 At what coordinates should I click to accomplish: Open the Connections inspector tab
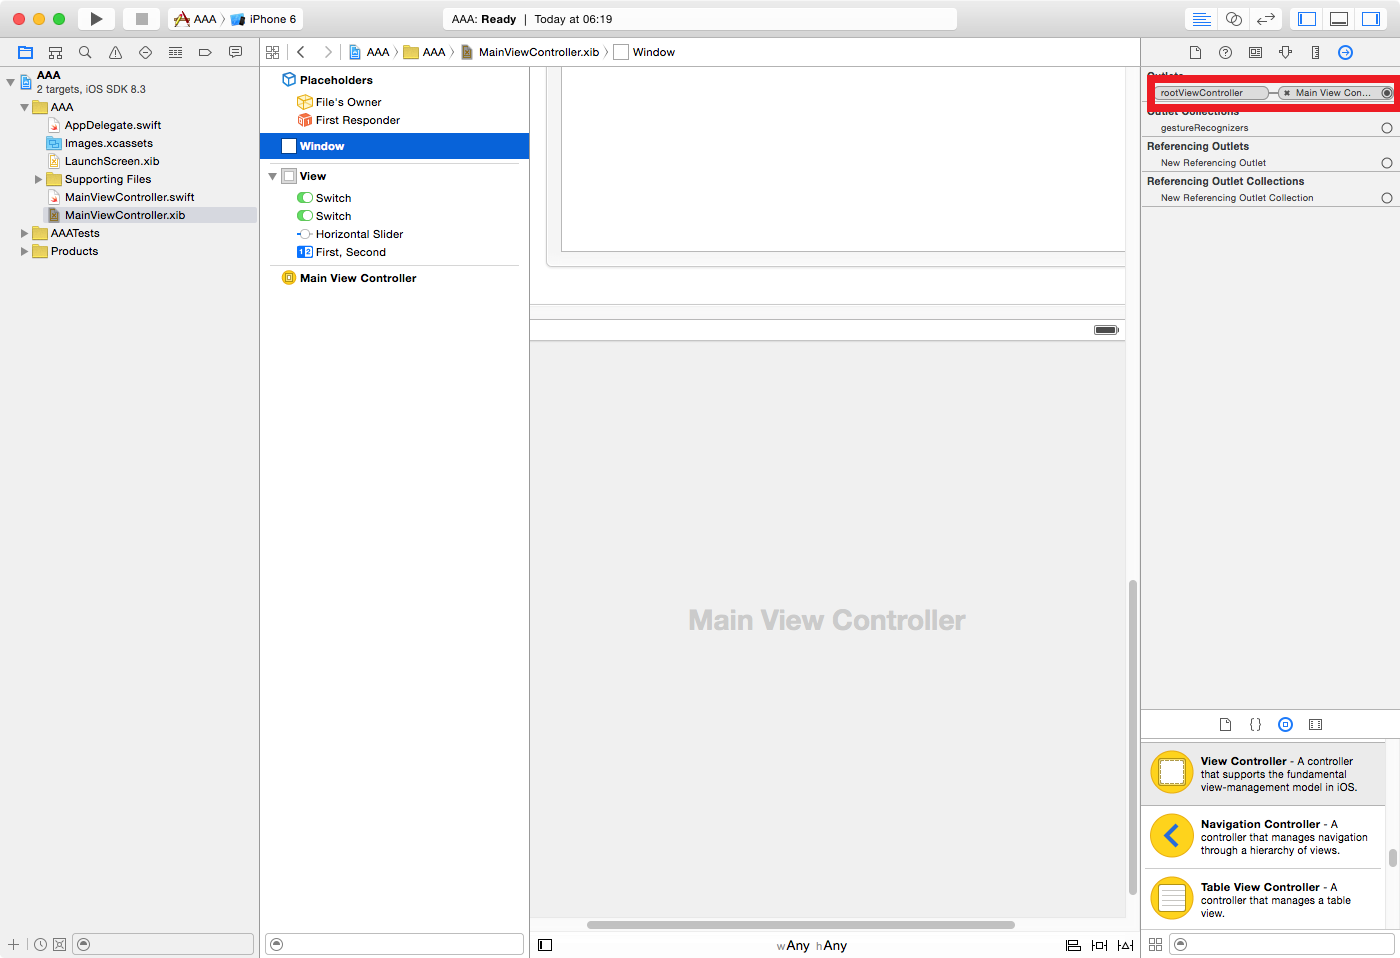pos(1345,52)
